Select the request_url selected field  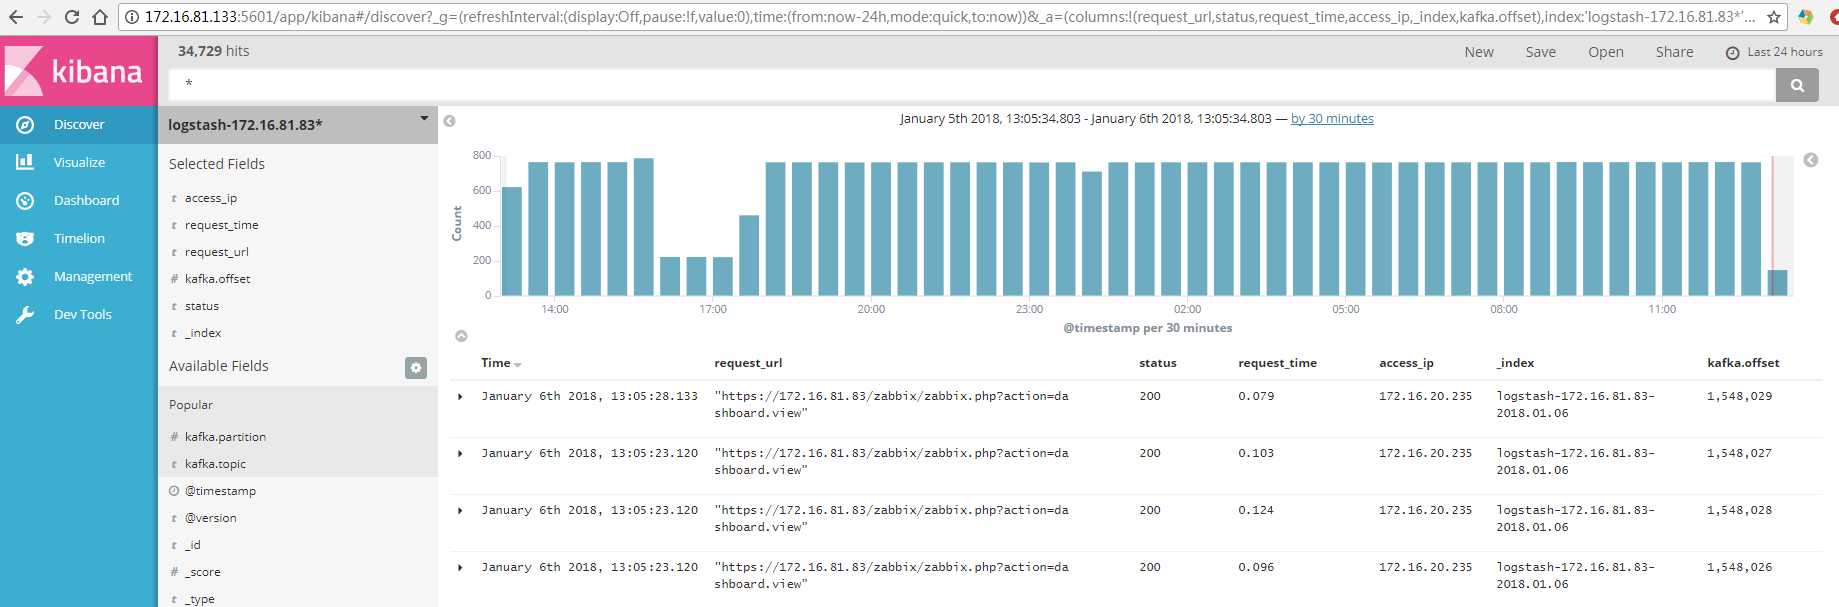point(216,252)
